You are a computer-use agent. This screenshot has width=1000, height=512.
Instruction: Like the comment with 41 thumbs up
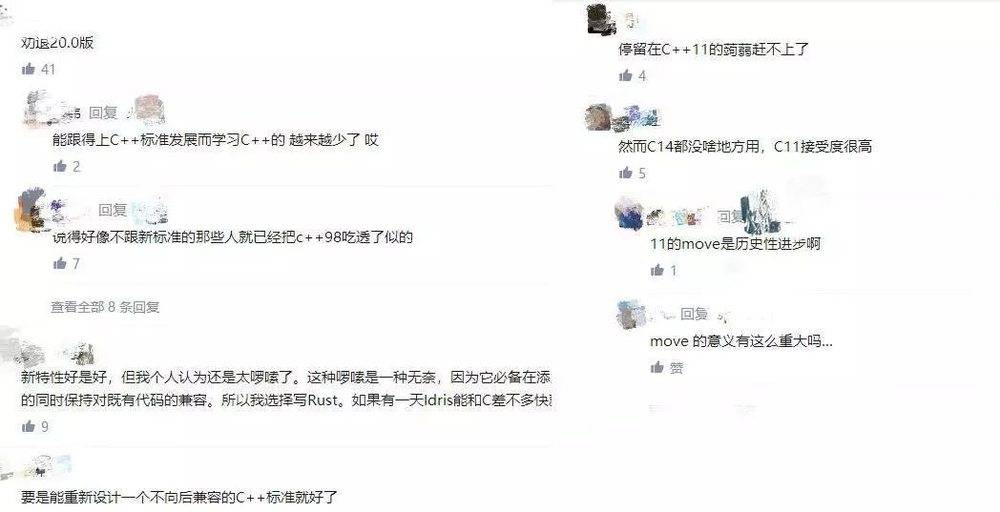coord(28,69)
